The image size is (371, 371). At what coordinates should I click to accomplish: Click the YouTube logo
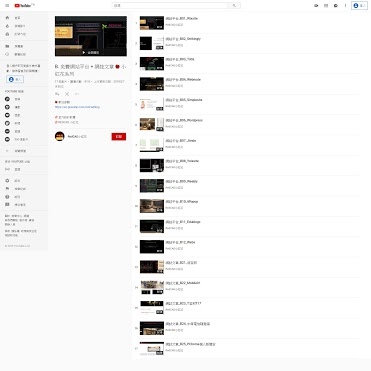[x=24, y=6]
